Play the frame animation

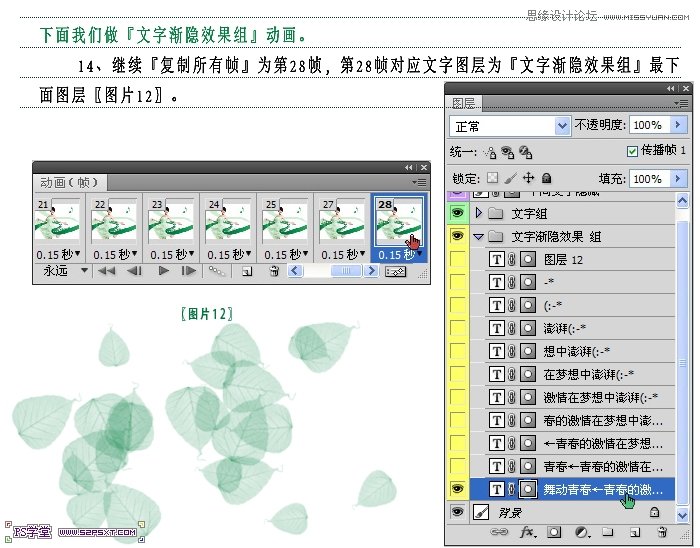tap(163, 271)
